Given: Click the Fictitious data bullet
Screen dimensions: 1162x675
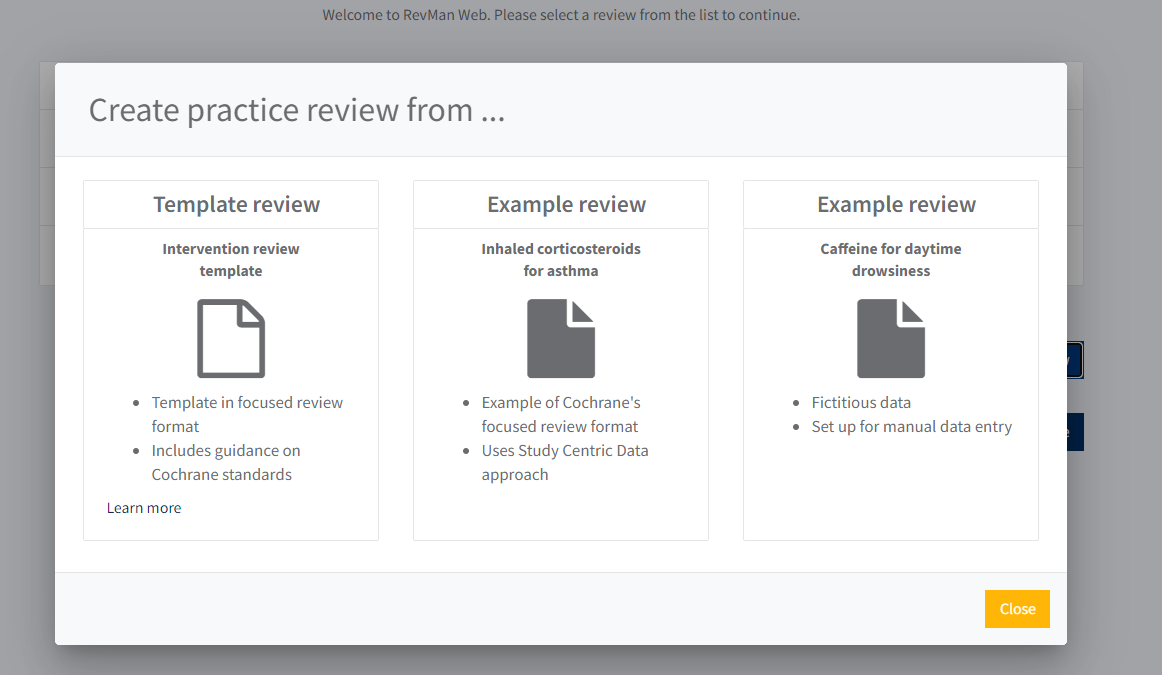Looking at the screenshot, I should [x=861, y=402].
